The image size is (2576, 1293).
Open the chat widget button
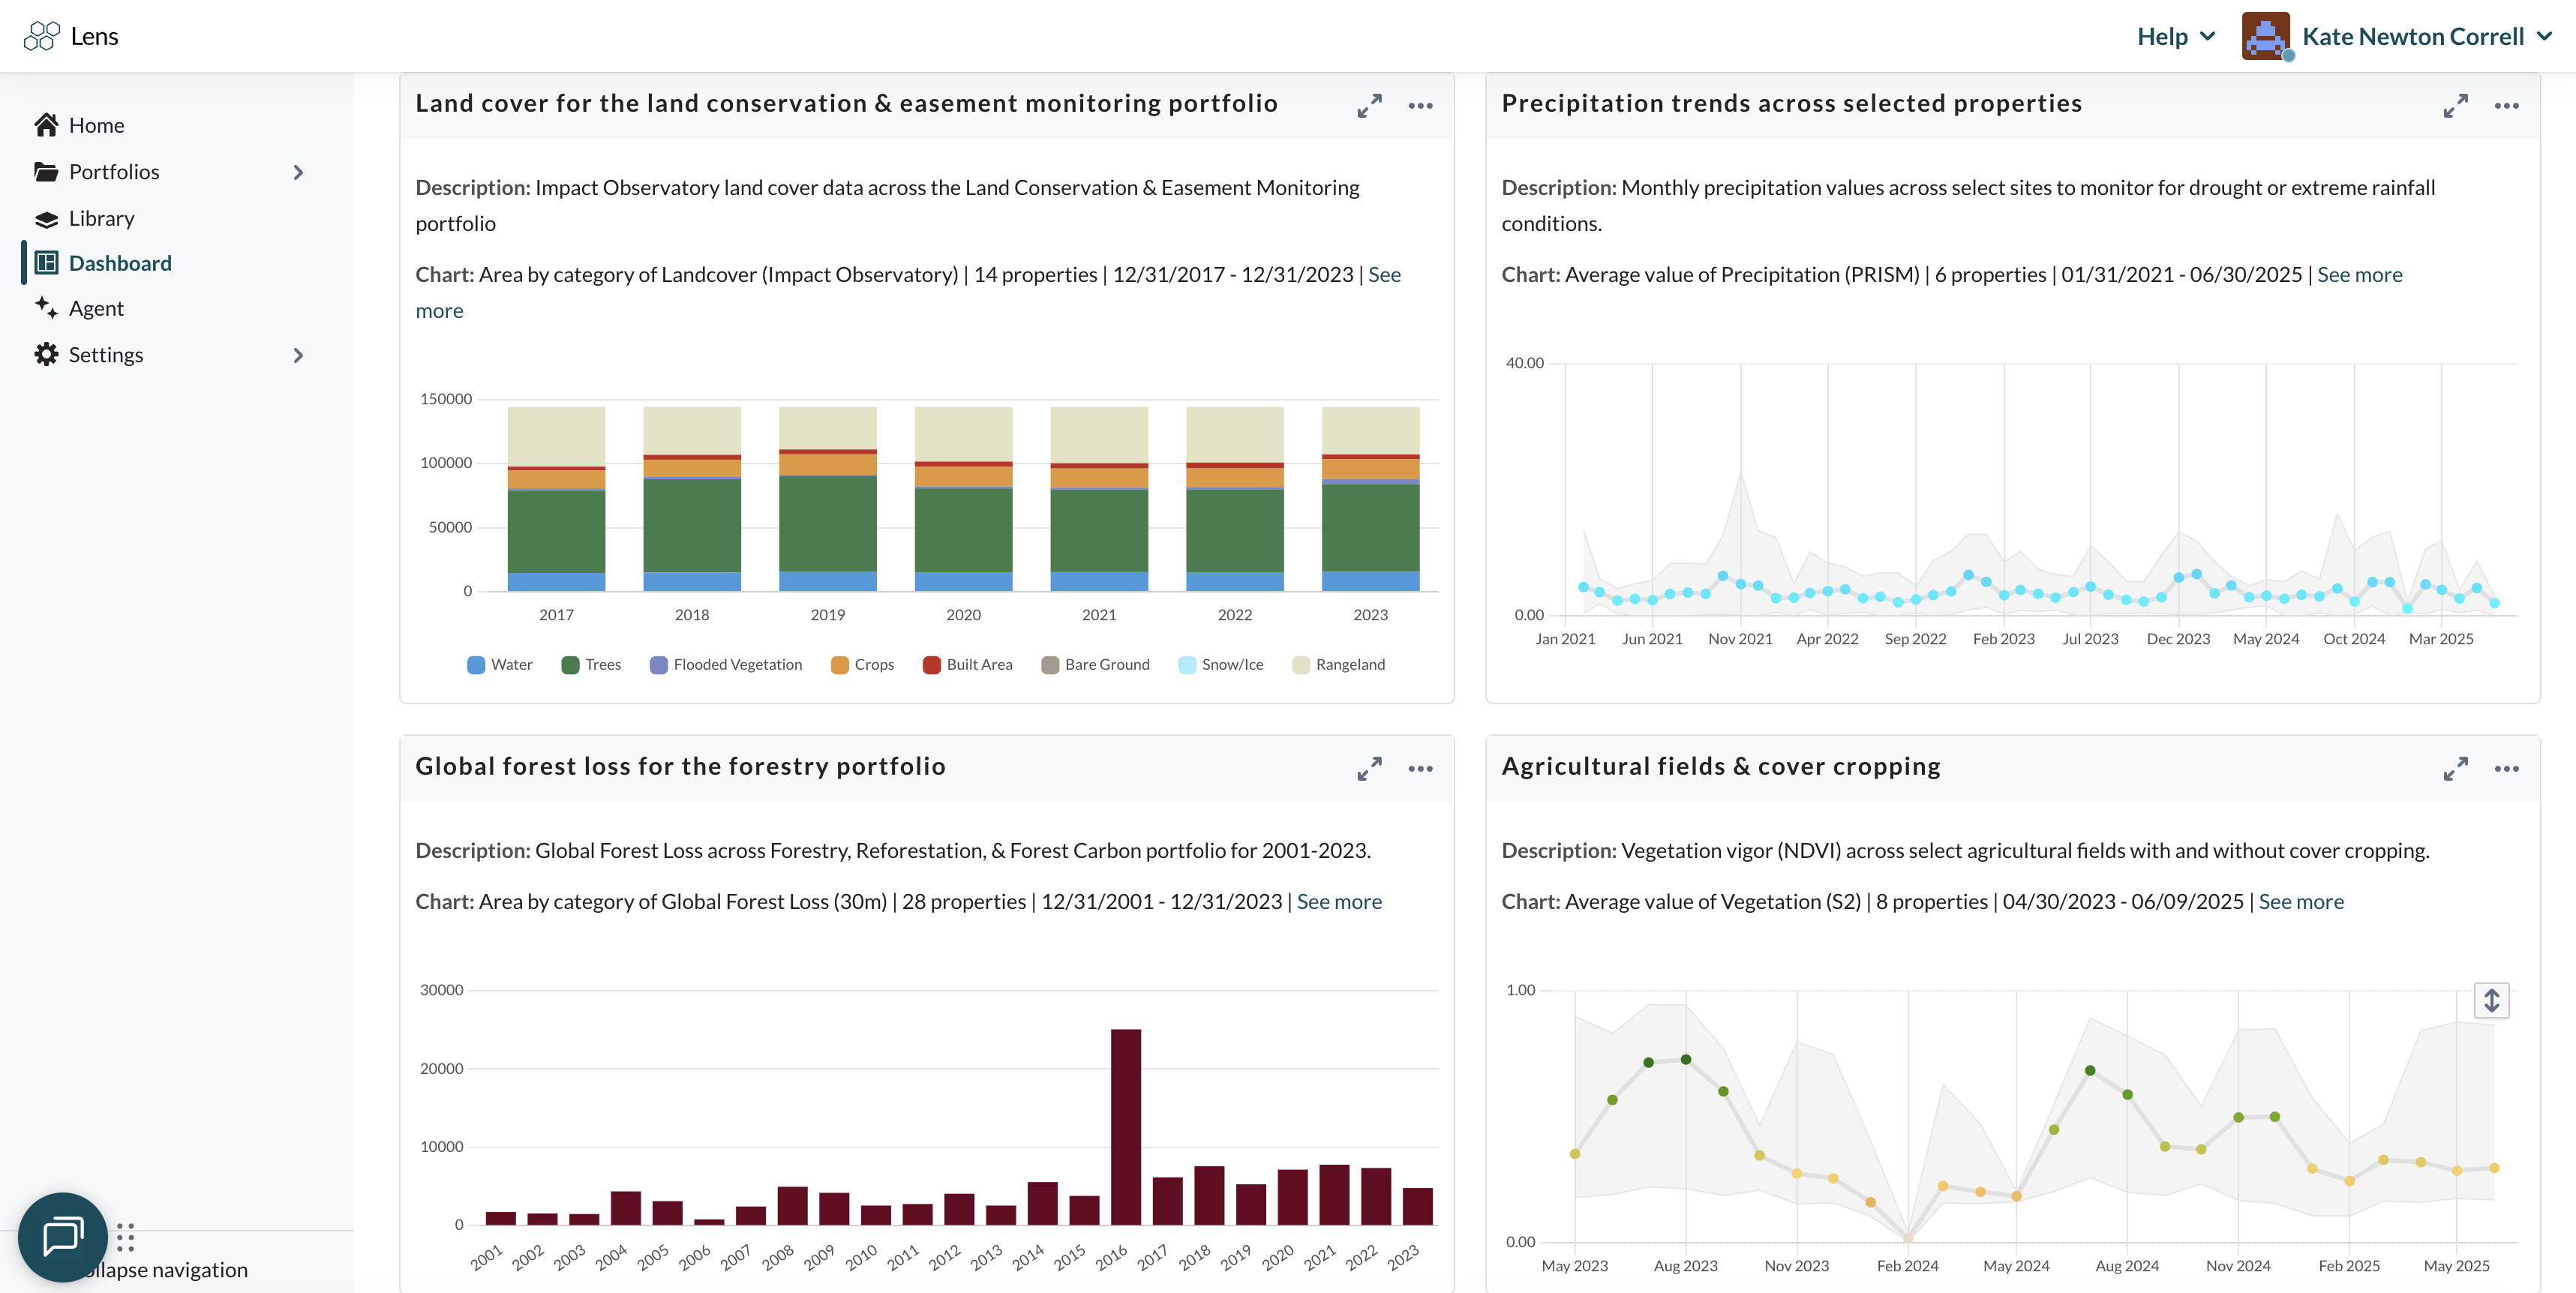pyautogui.click(x=62, y=1236)
